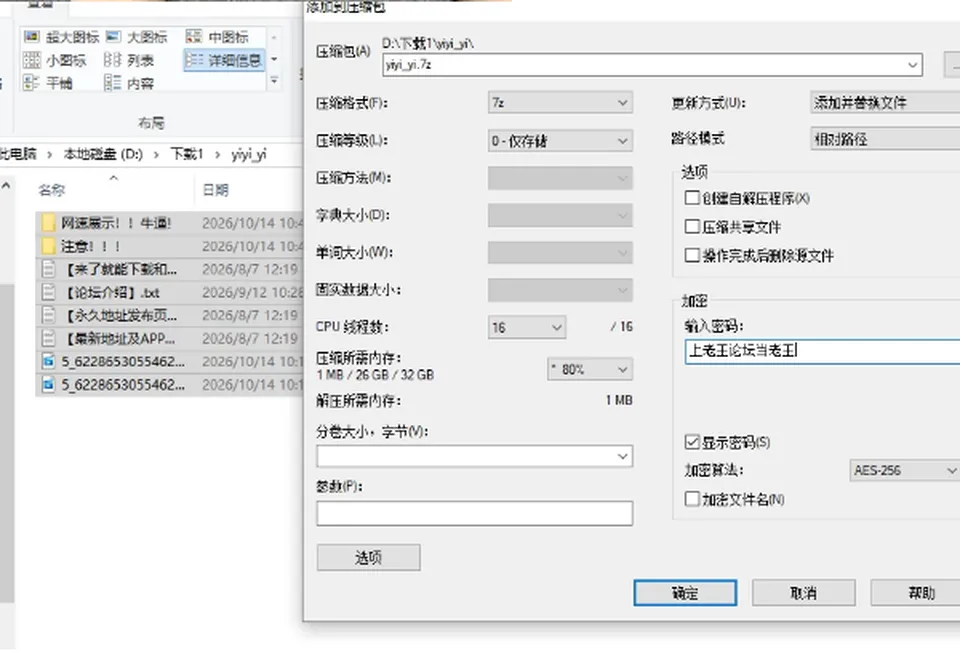Image resolution: width=960 pixels, height=651 pixels.
Task: Tick the 压缩共享文件 checkbox
Action: (x=692, y=227)
